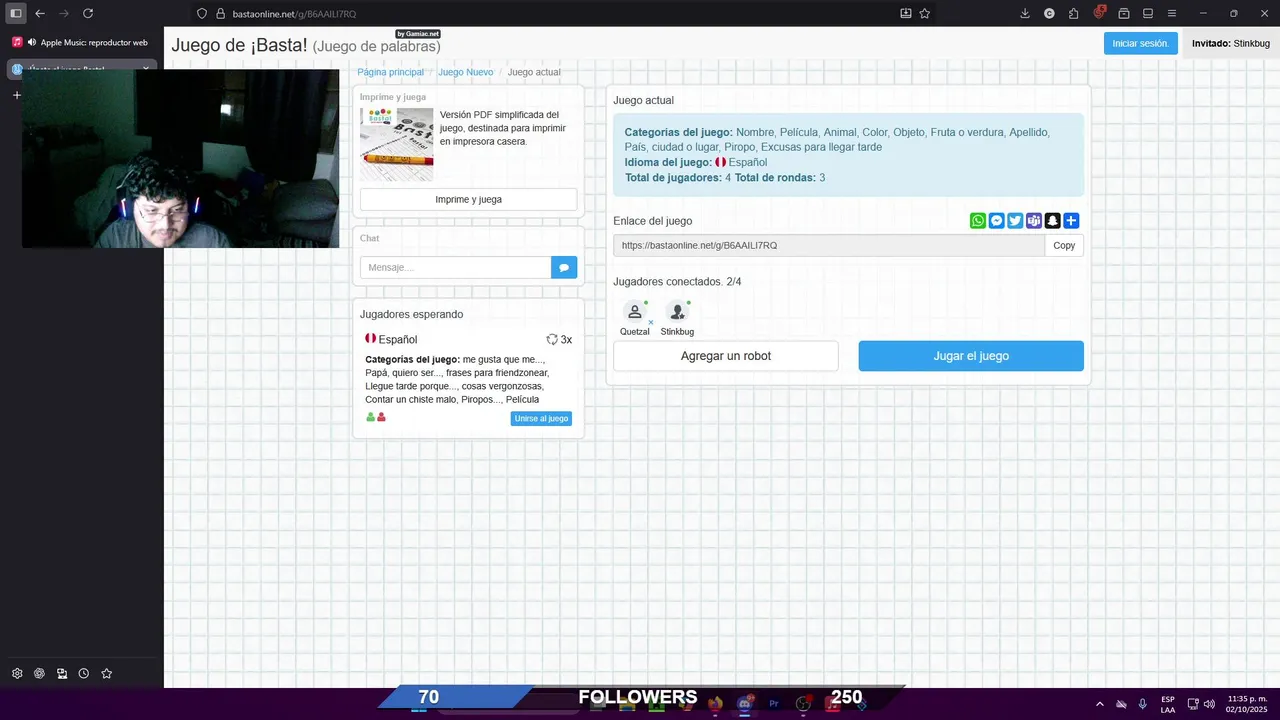Viewport: 1280px width, 720px height.
Task: Start the game with Jugar el juego
Action: 971,356
